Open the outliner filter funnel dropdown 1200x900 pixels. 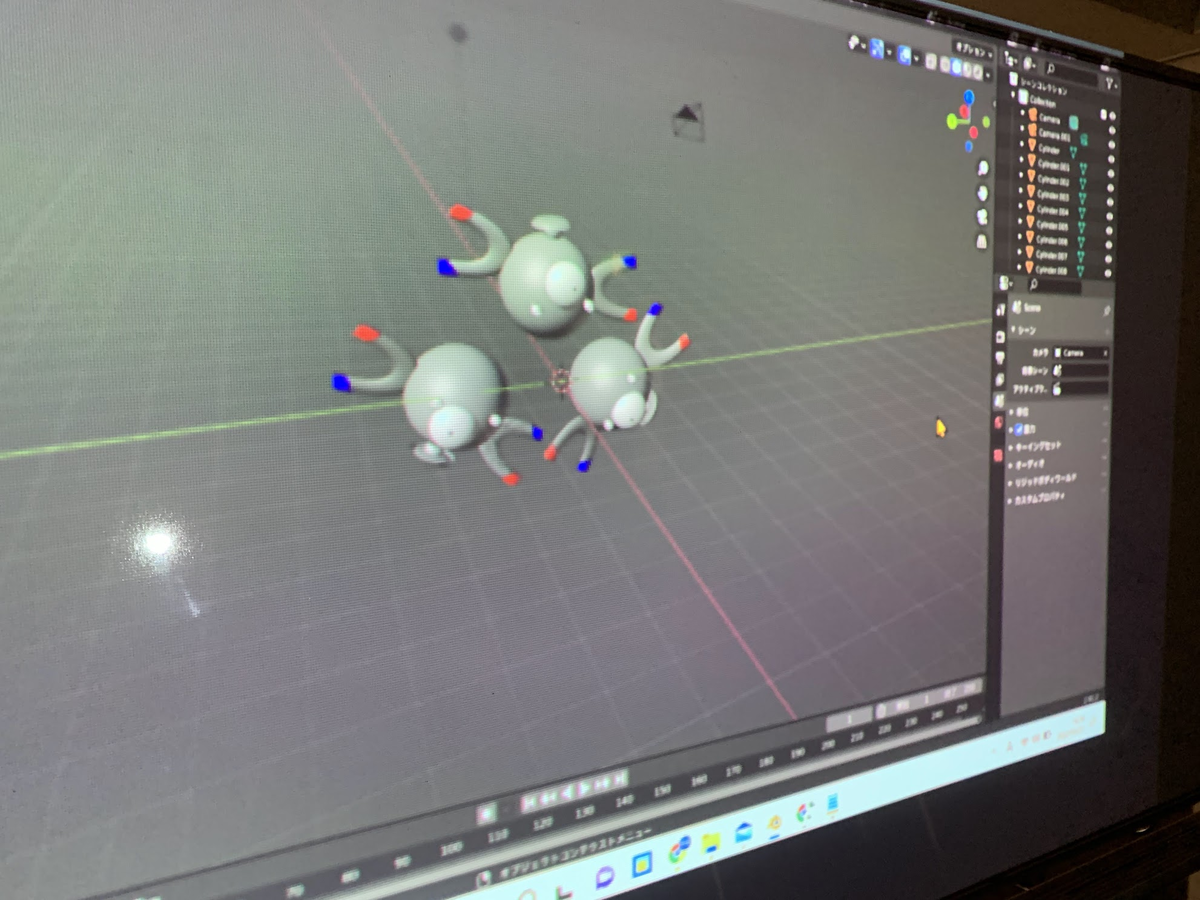tap(1111, 84)
